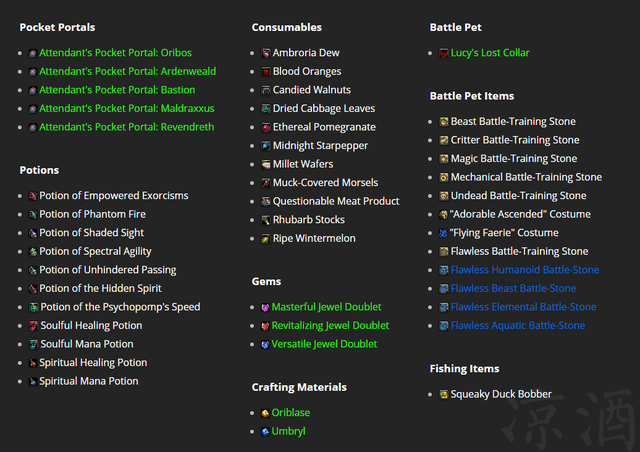Open the Questionable Meat Product entry

(x=336, y=202)
